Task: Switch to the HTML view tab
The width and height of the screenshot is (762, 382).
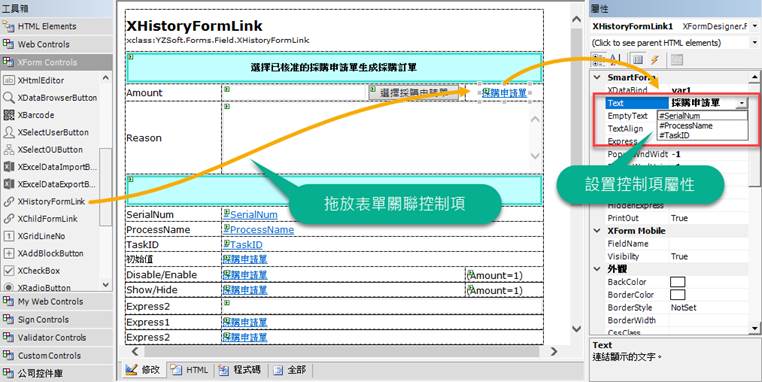Action: pyautogui.click(x=191, y=370)
